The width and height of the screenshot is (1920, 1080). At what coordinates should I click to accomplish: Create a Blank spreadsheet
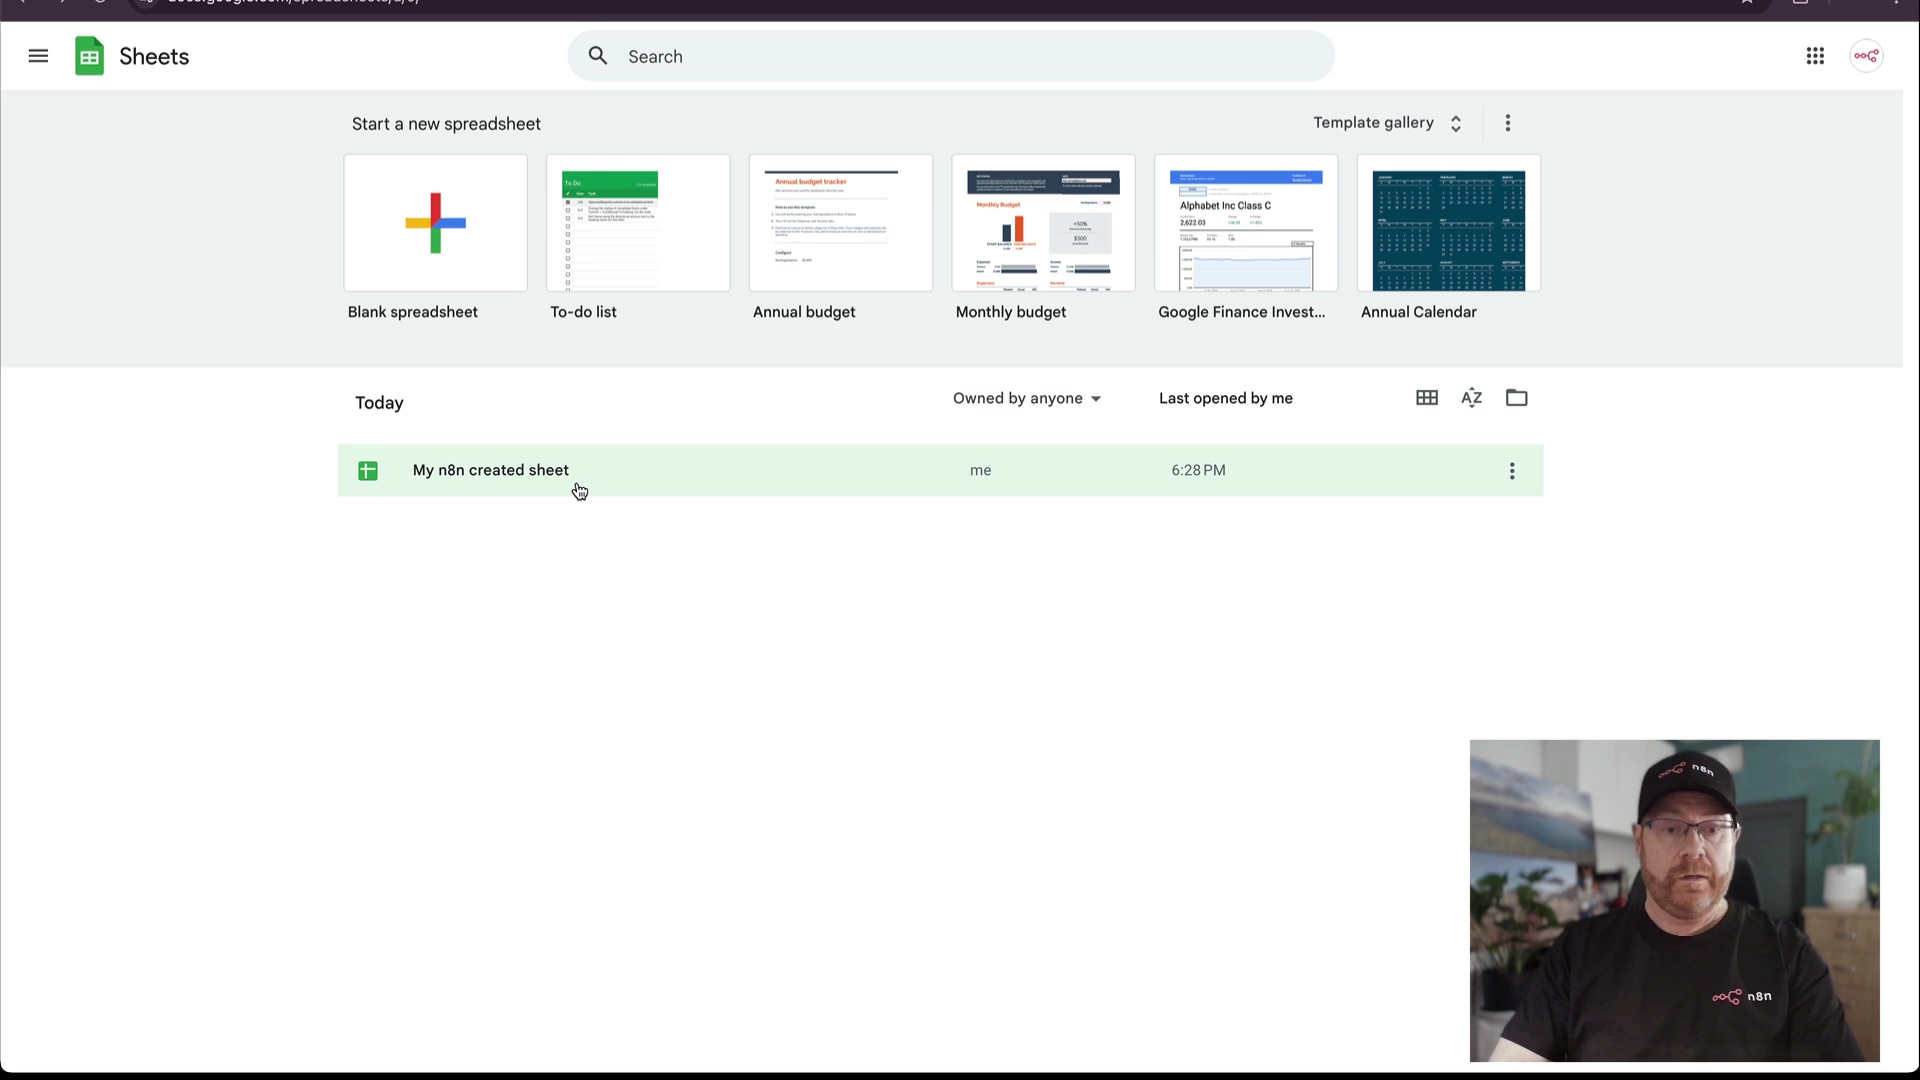(x=435, y=223)
